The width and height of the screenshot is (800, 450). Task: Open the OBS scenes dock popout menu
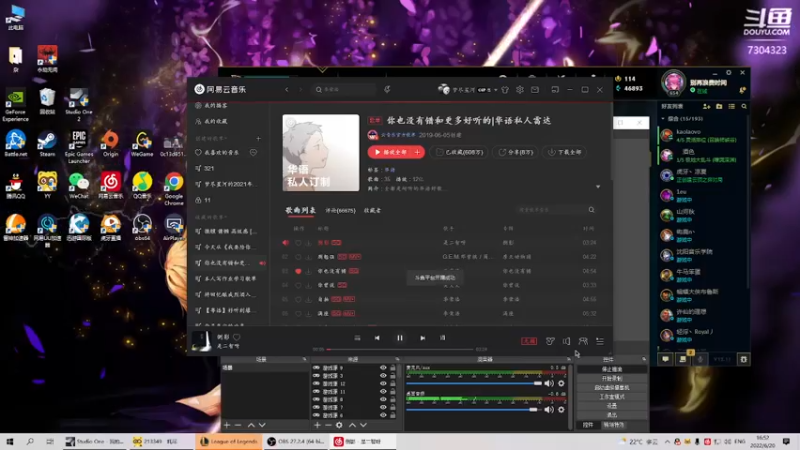click(305, 359)
